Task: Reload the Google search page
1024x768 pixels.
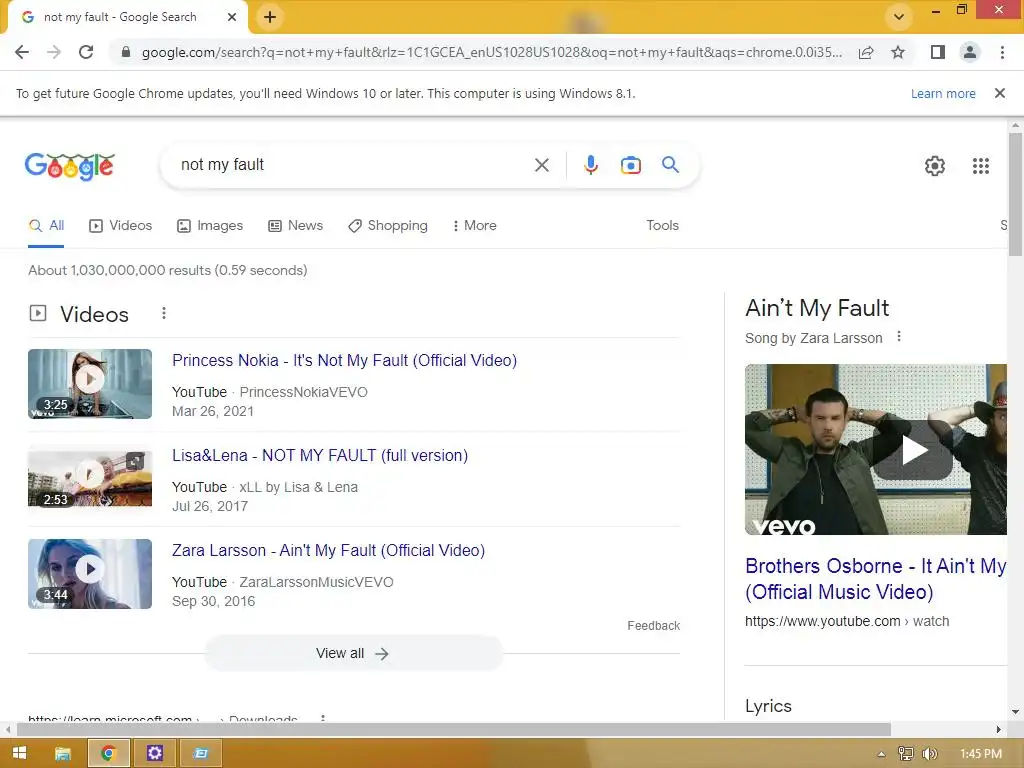Action: [86, 52]
